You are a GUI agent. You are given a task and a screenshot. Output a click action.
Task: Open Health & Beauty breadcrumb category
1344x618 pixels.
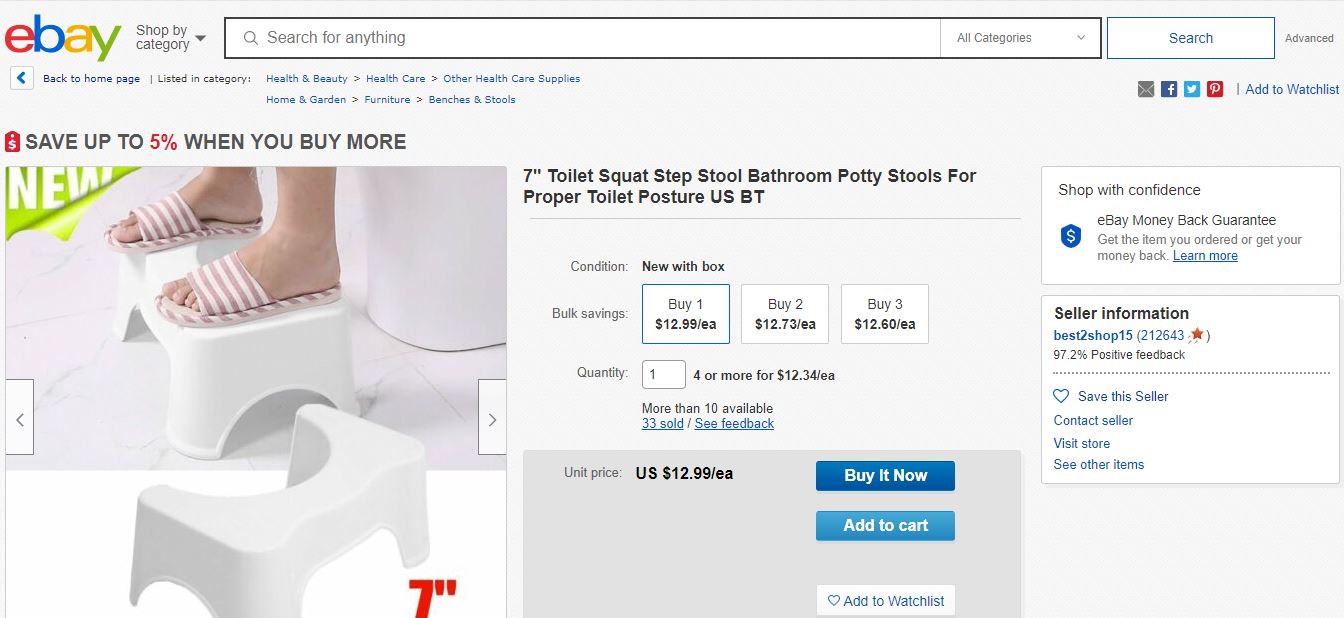[307, 78]
